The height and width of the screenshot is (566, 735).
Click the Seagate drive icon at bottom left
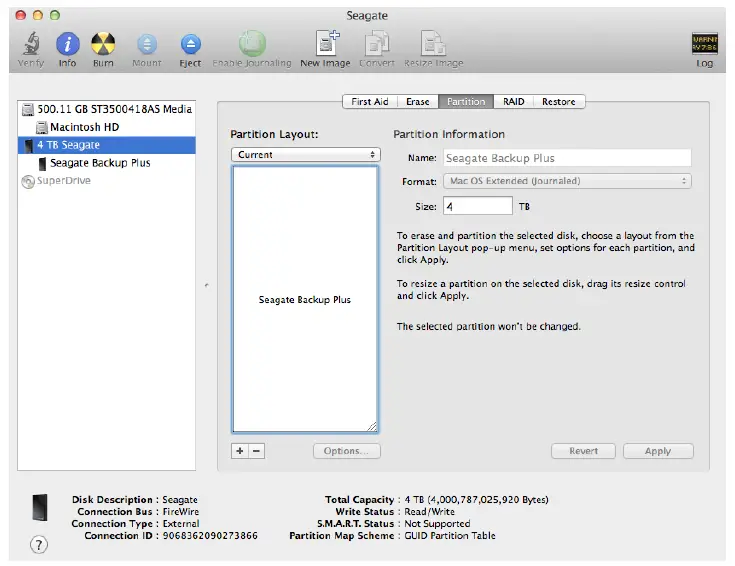[x=40, y=507]
